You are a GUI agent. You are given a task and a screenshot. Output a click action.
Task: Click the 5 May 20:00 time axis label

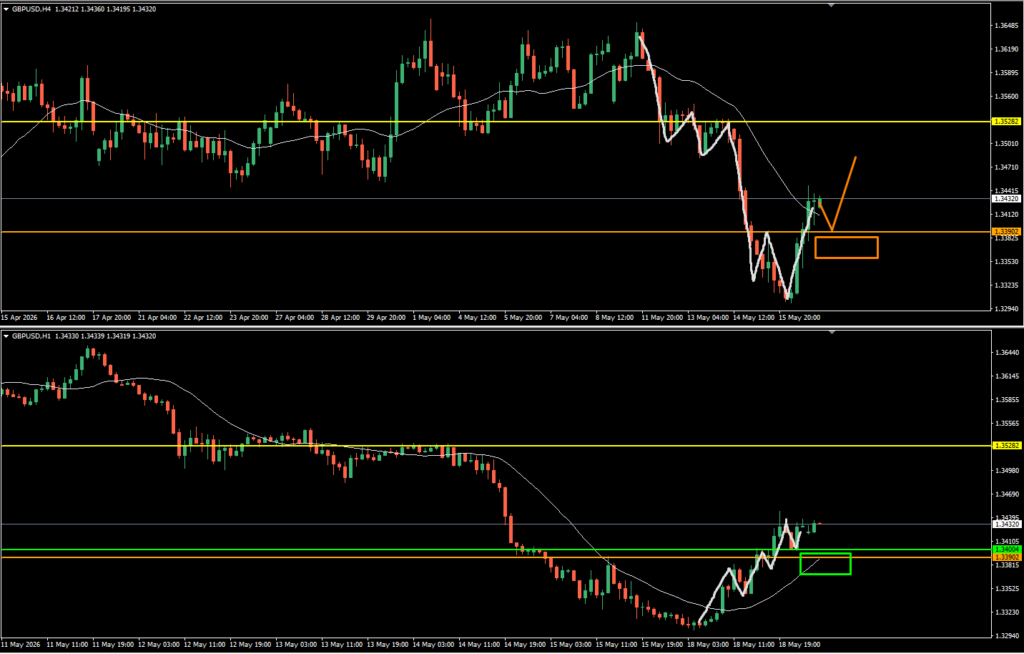(x=523, y=318)
